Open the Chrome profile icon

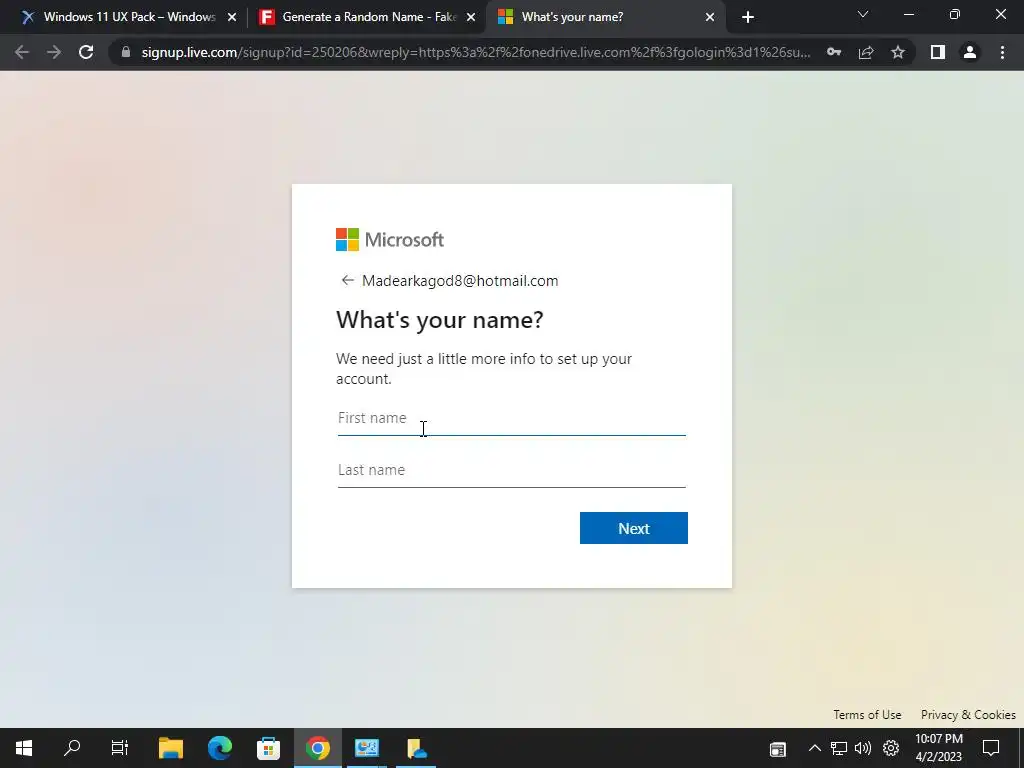tap(970, 52)
